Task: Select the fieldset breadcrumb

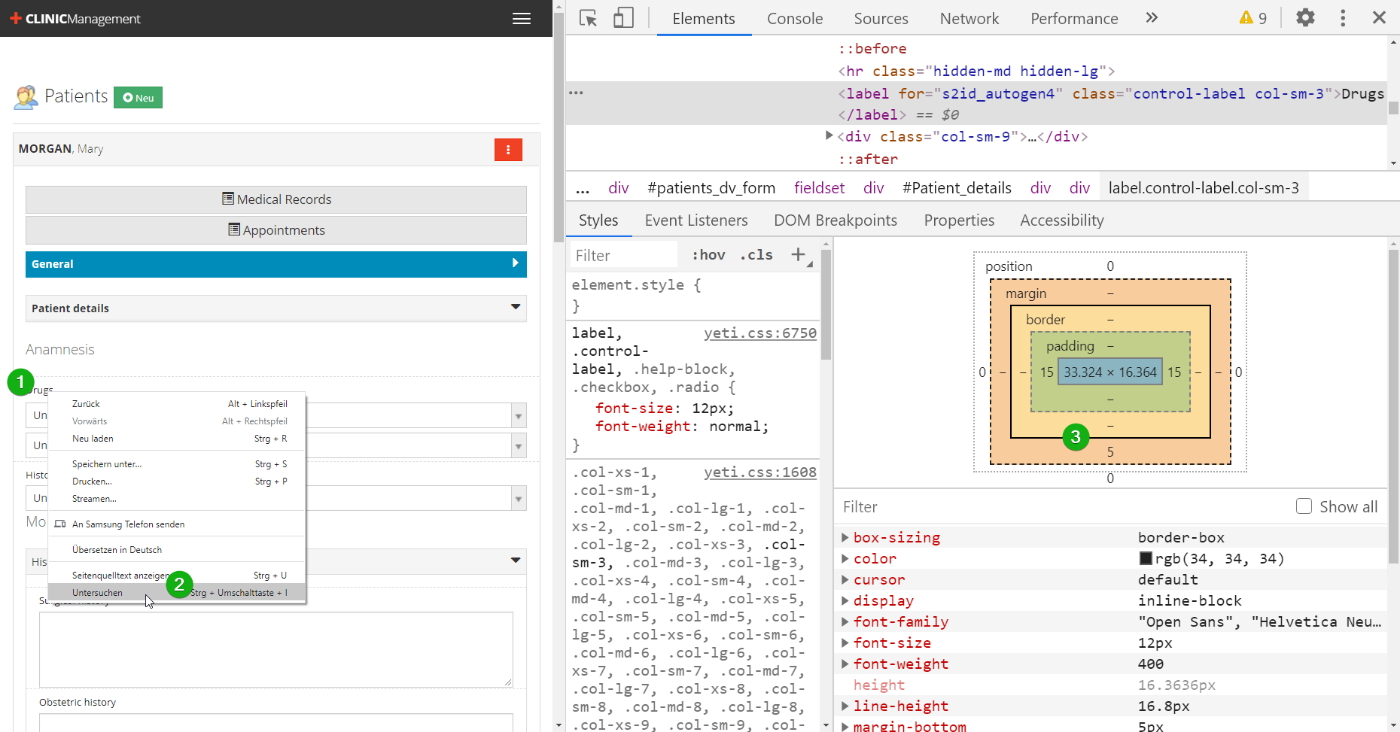Action: (x=819, y=188)
